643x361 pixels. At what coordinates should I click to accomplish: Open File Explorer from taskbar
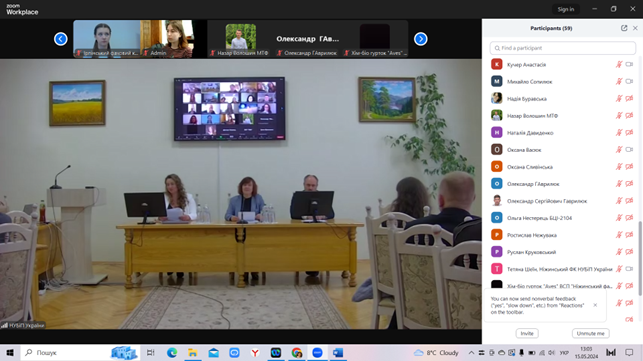pos(193,353)
